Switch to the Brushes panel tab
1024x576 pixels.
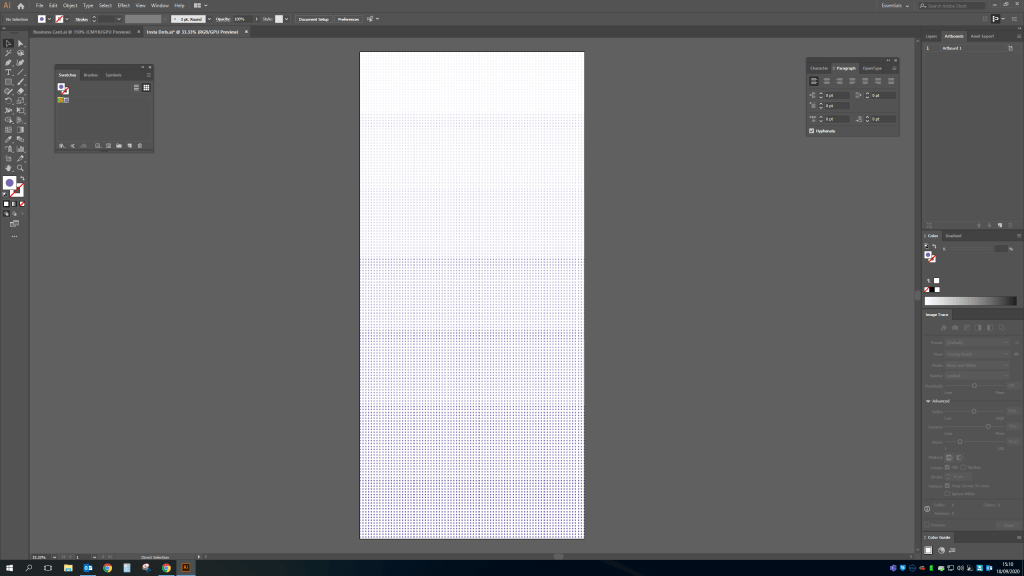(x=91, y=75)
